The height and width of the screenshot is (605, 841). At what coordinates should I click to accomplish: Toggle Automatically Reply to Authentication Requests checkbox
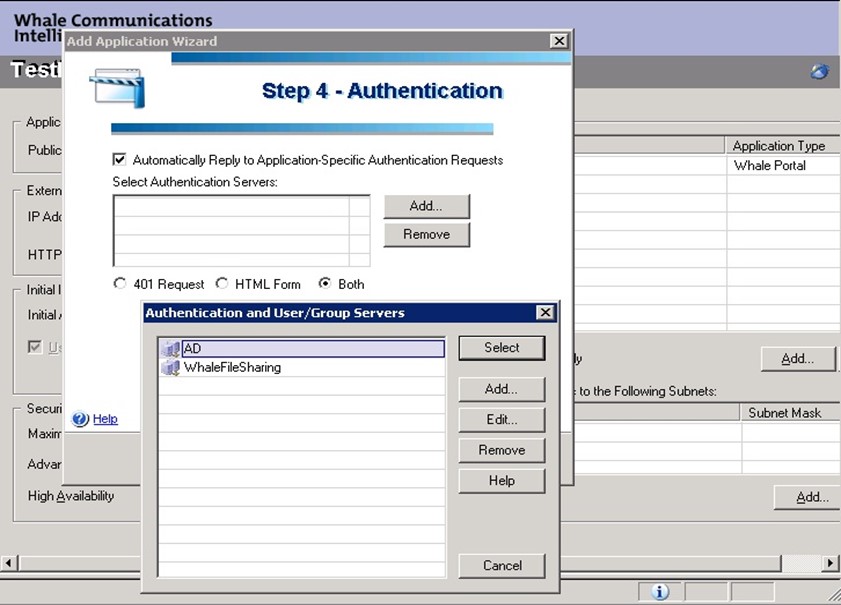pos(120,160)
